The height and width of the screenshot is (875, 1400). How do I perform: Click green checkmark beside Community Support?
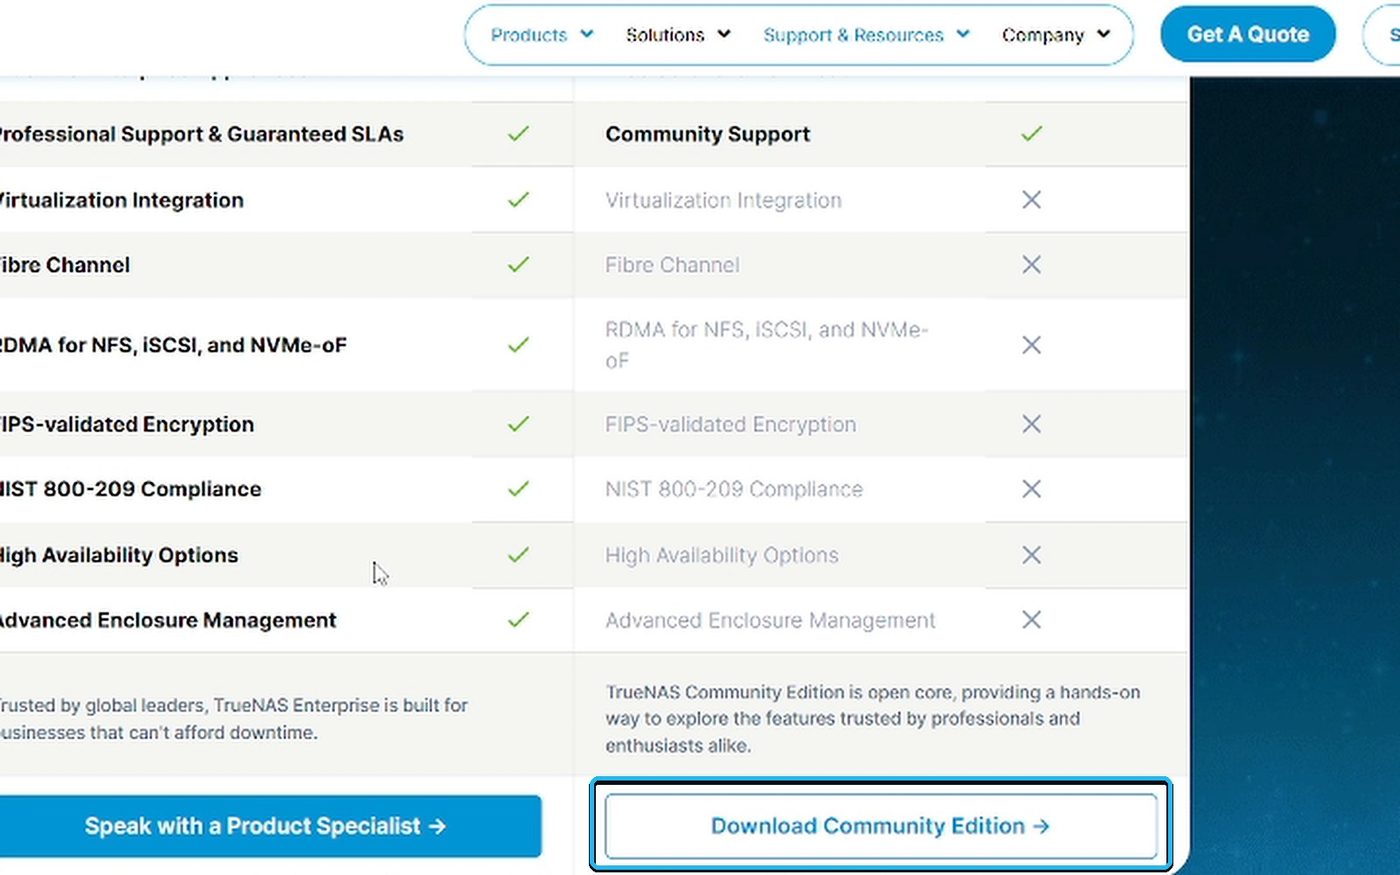1031,133
